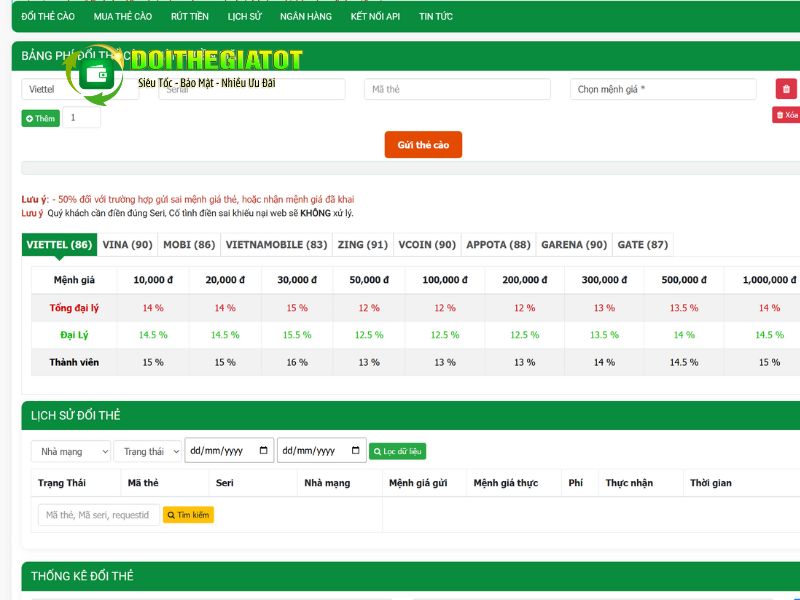The height and width of the screenshot is (600, 800).
Task: Click the quantity field showing 1
Action: tap(82, 118)
